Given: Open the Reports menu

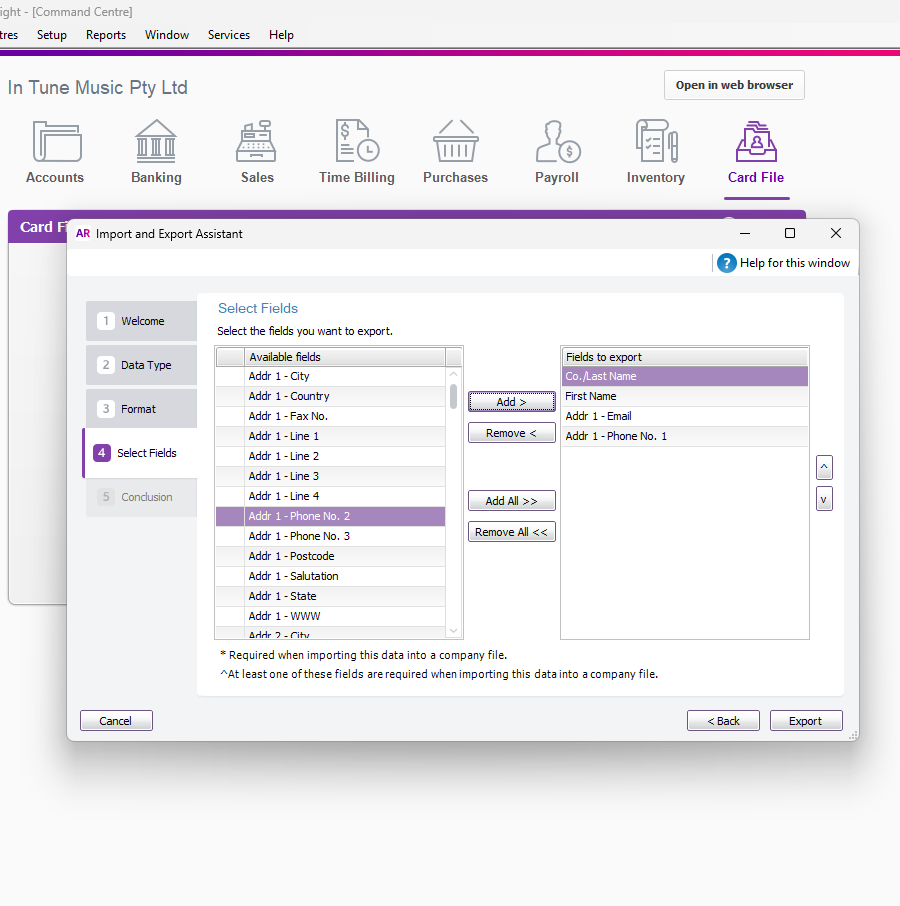Looking at the screenshot, I should (105, 34).
